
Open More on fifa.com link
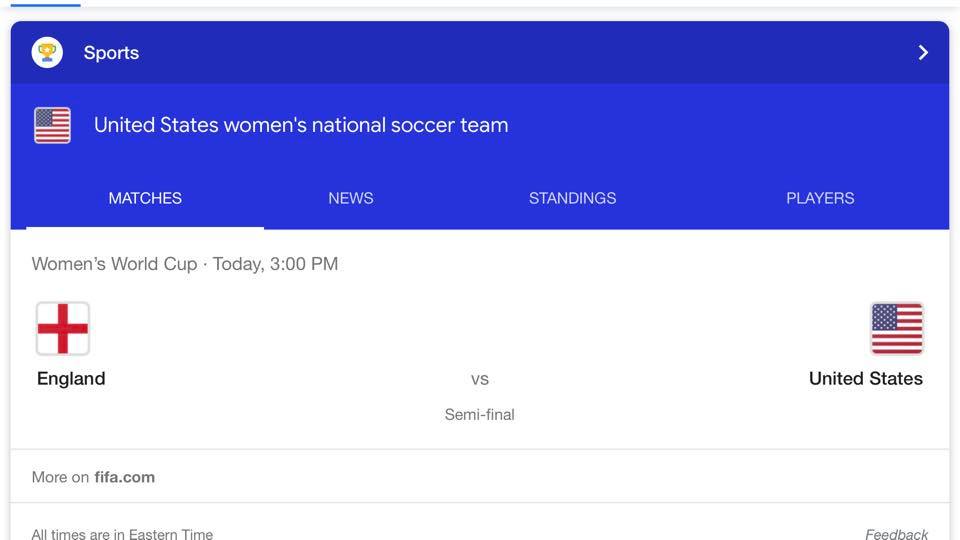point(93,477)
